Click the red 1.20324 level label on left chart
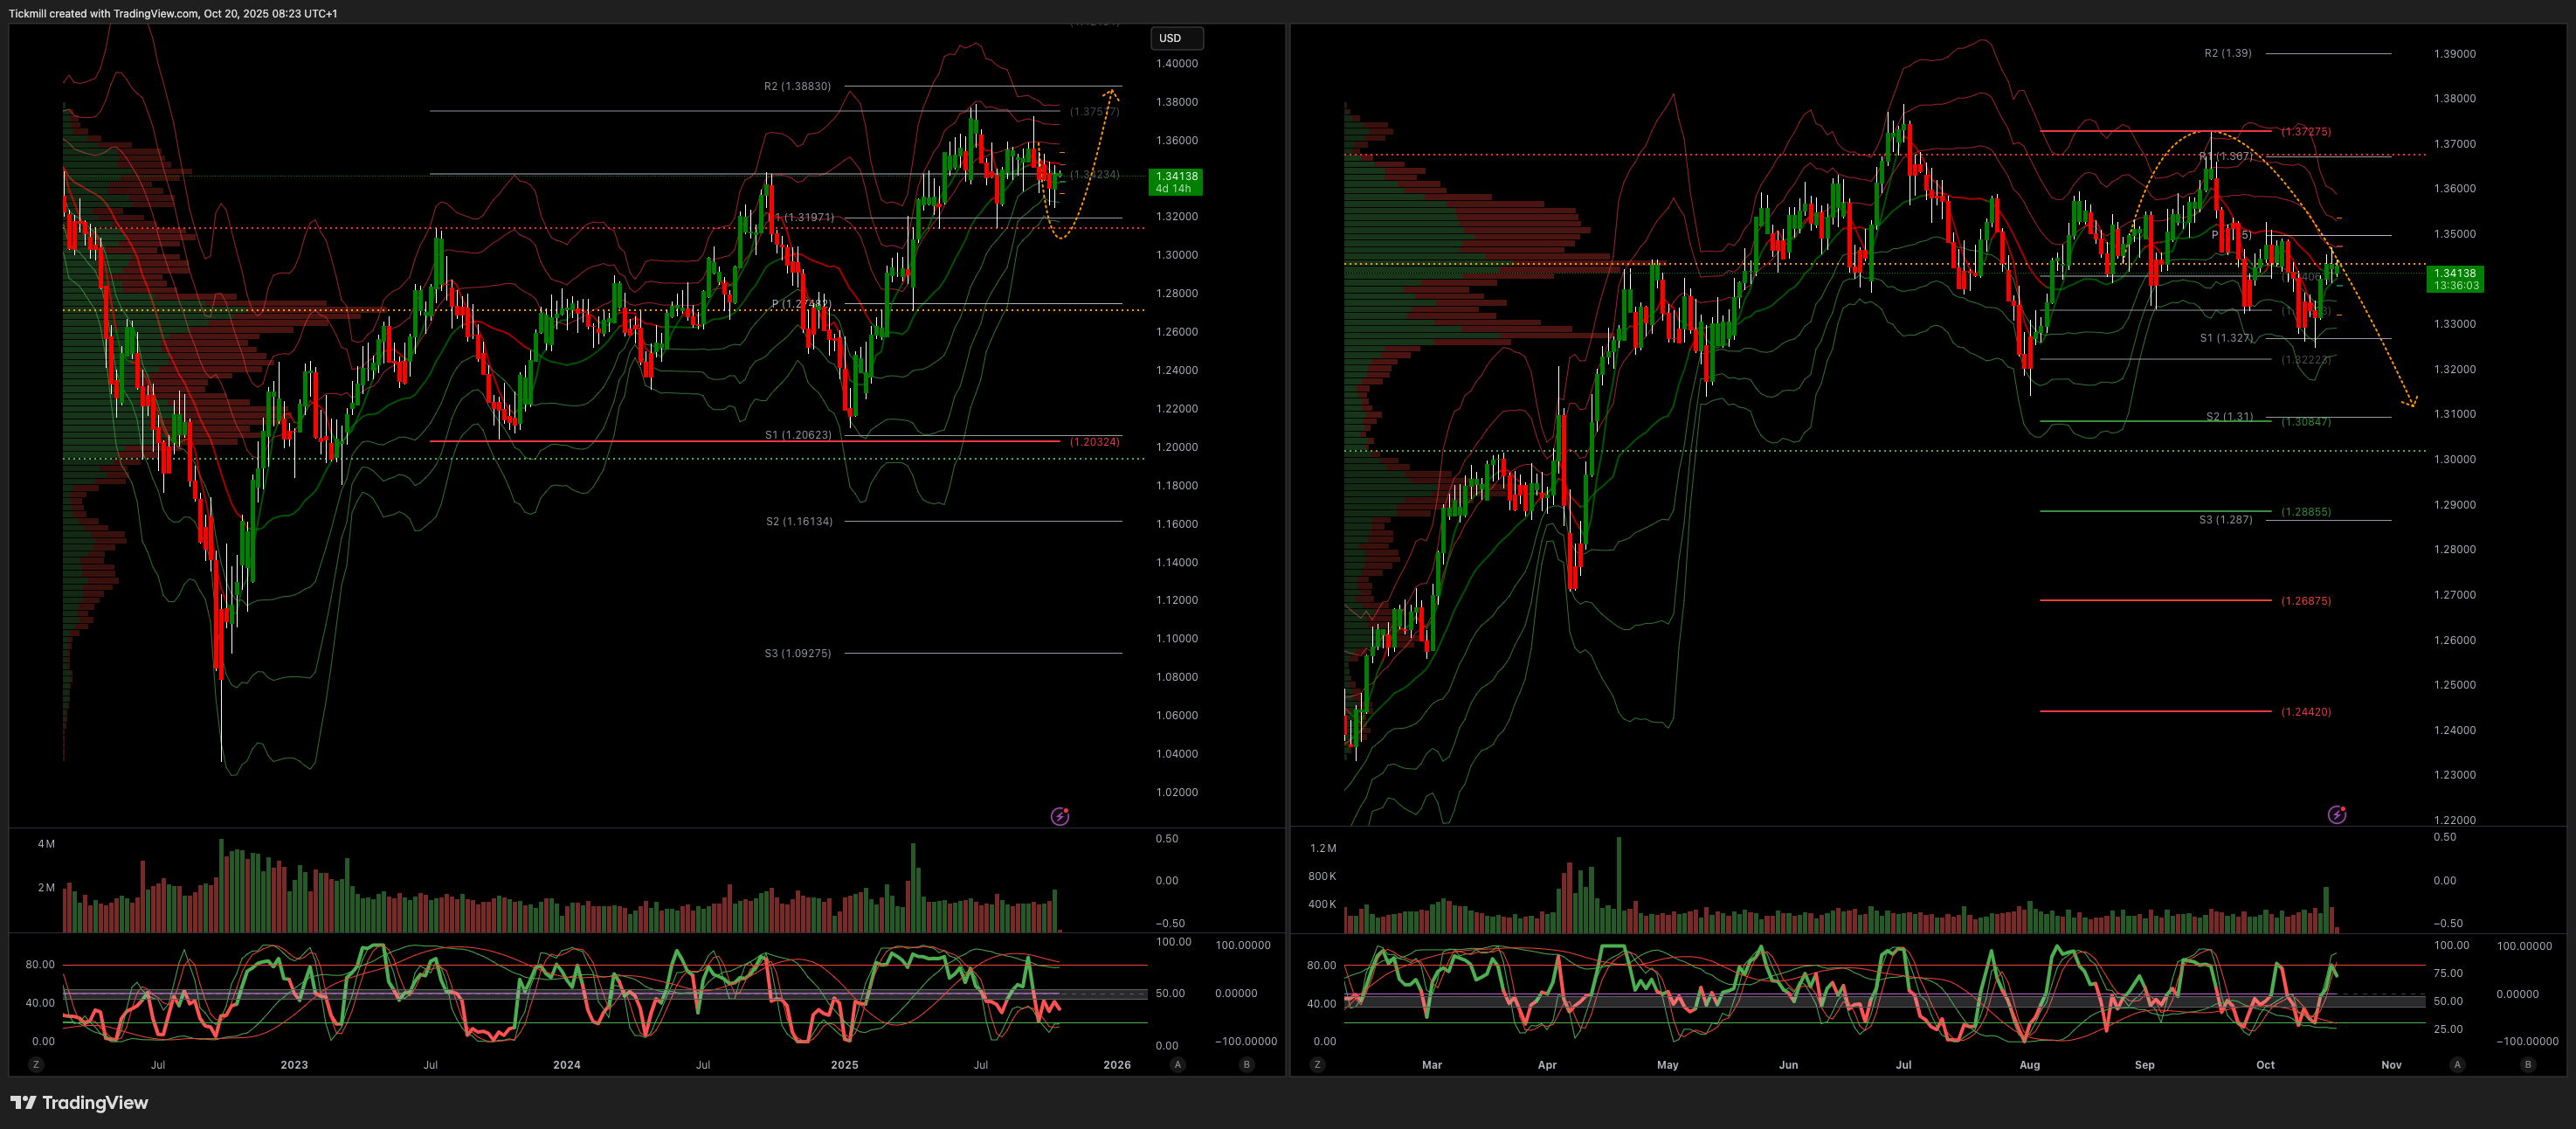The width and height of the screenshot is (2576, 1129). coord(1094,441)
